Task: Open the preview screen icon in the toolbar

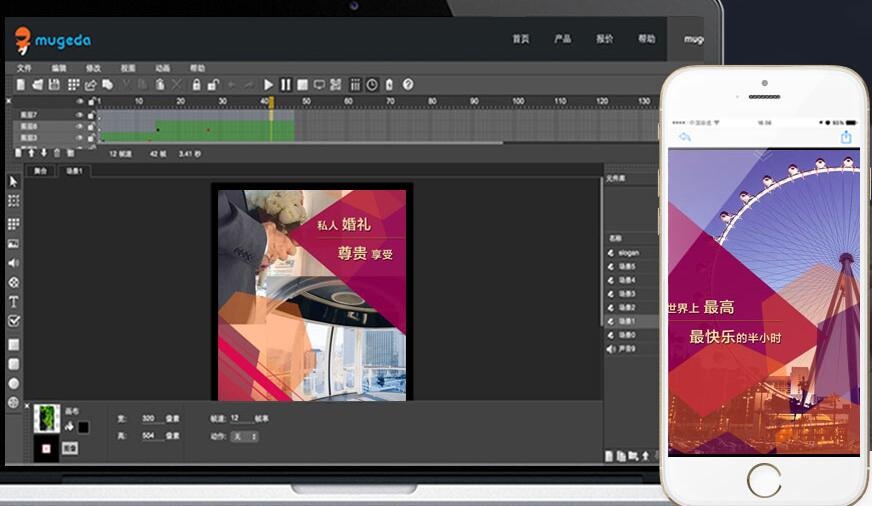Action: coord(319,85)
